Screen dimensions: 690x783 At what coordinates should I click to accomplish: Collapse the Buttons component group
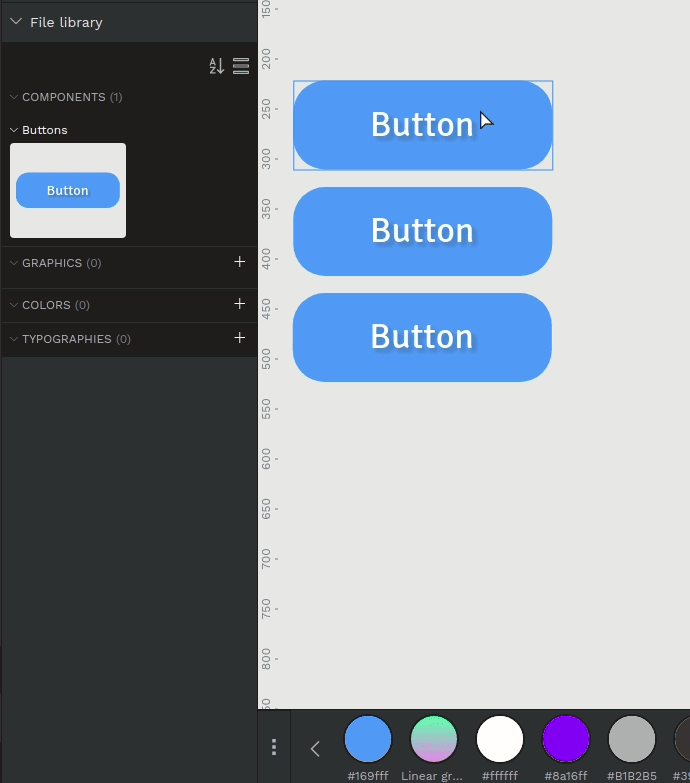click(14, 130)
